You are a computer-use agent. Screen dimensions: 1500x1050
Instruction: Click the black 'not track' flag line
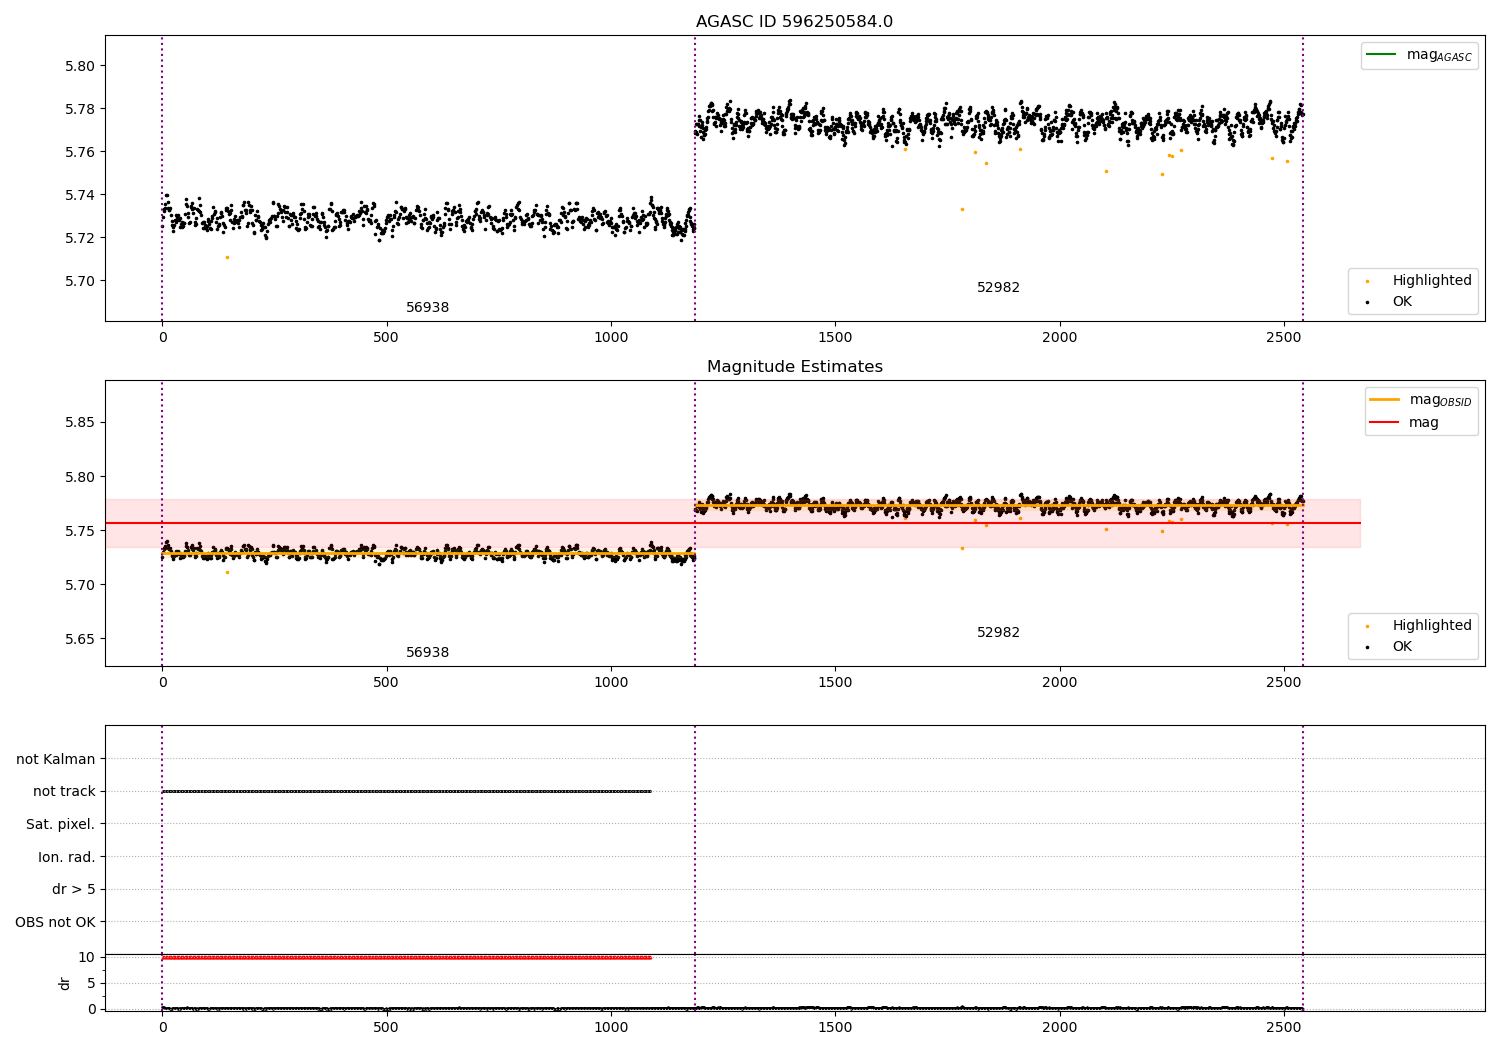click(x=406, y=791)
